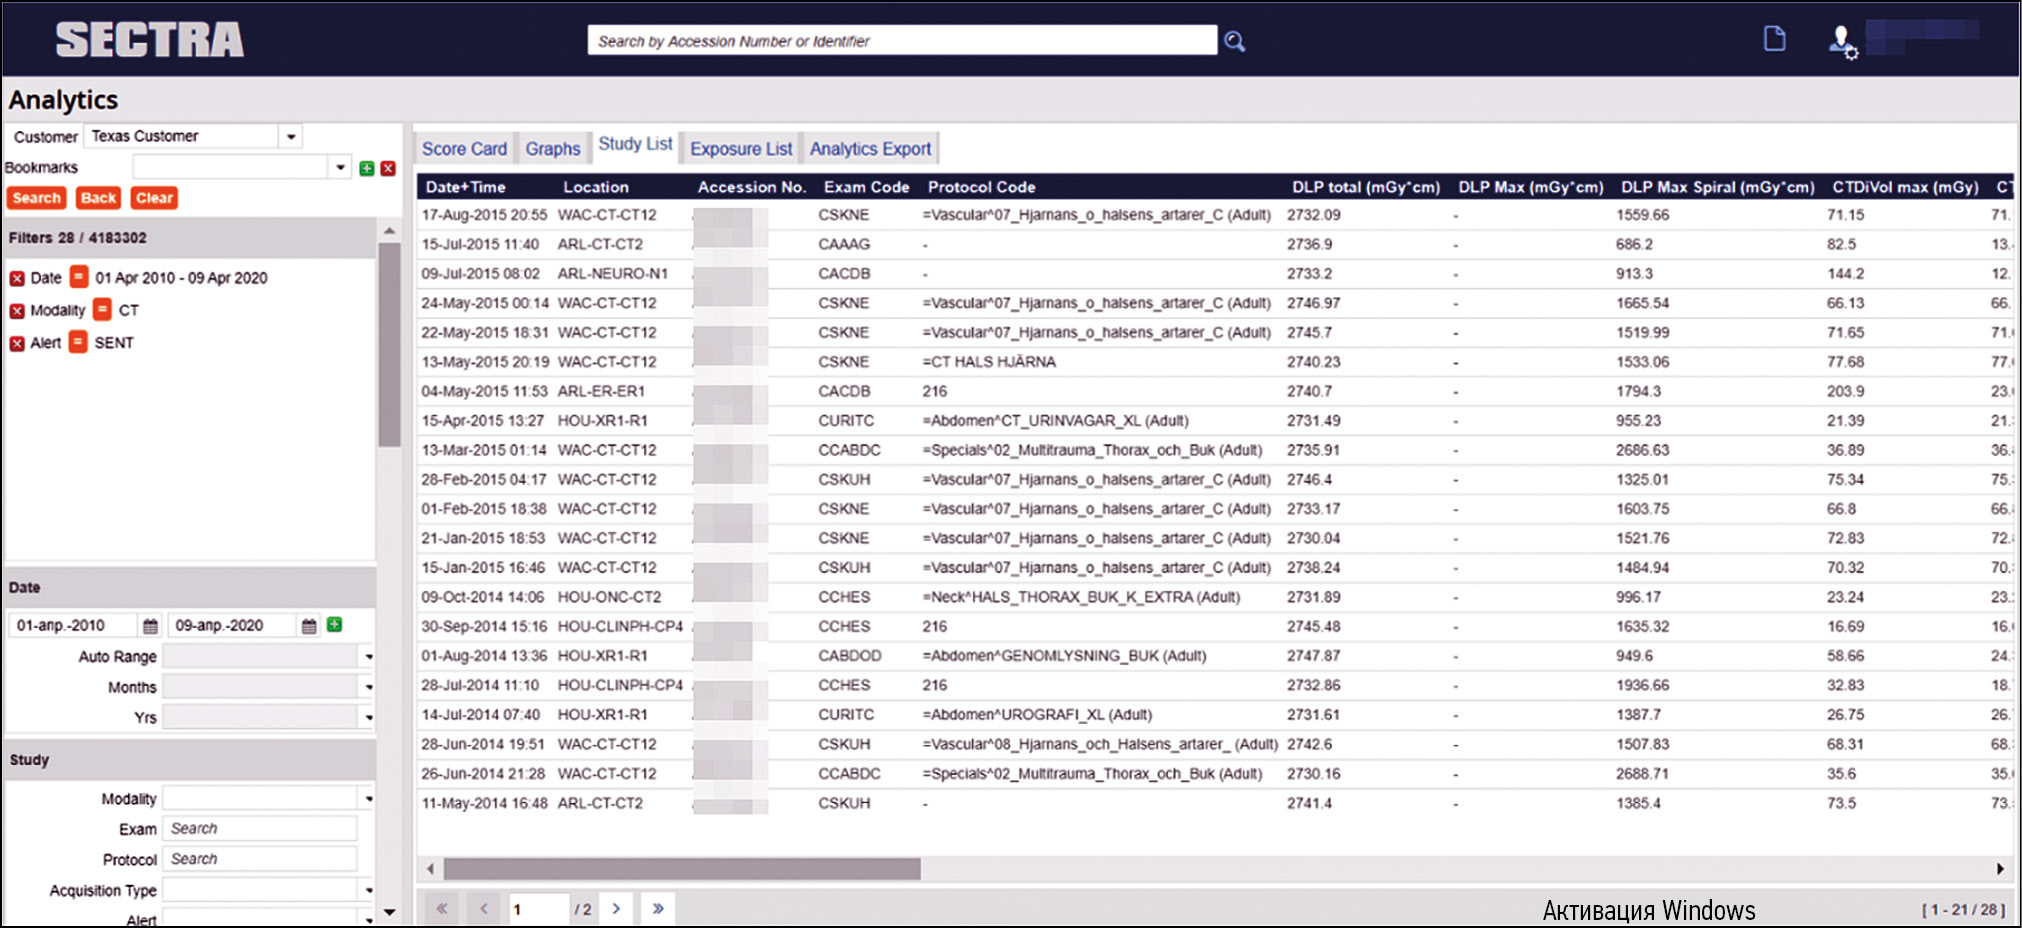
Task: Expand the Customer dropdown
Action: (291, 136)
